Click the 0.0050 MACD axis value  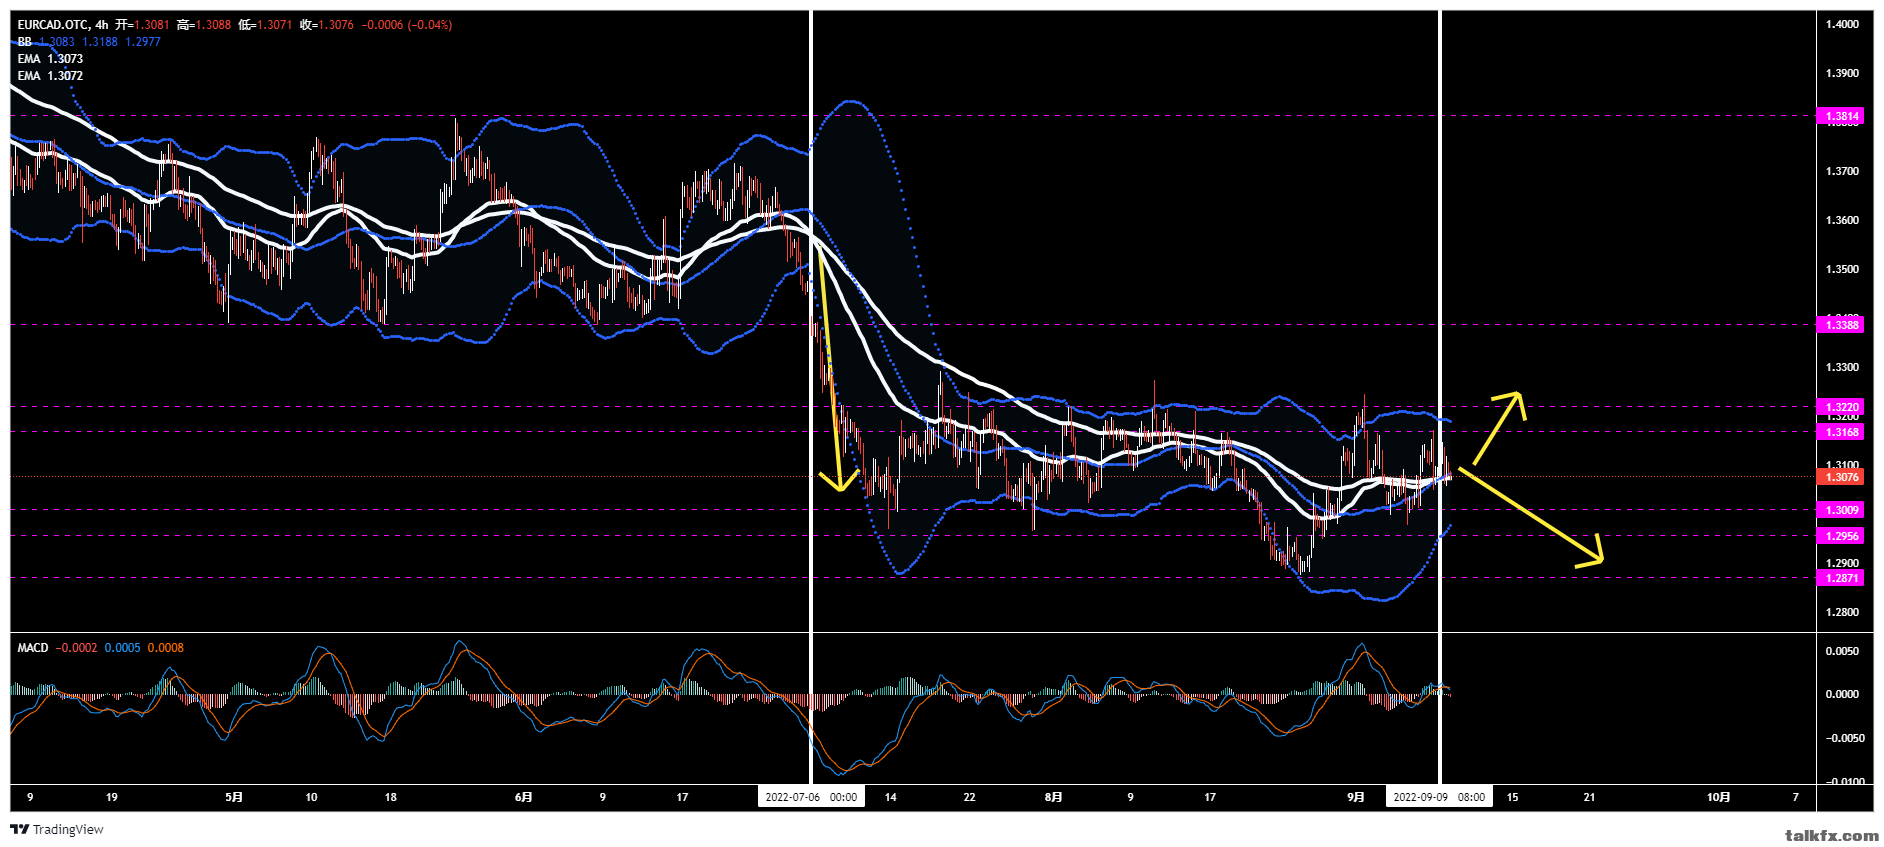1842,651
